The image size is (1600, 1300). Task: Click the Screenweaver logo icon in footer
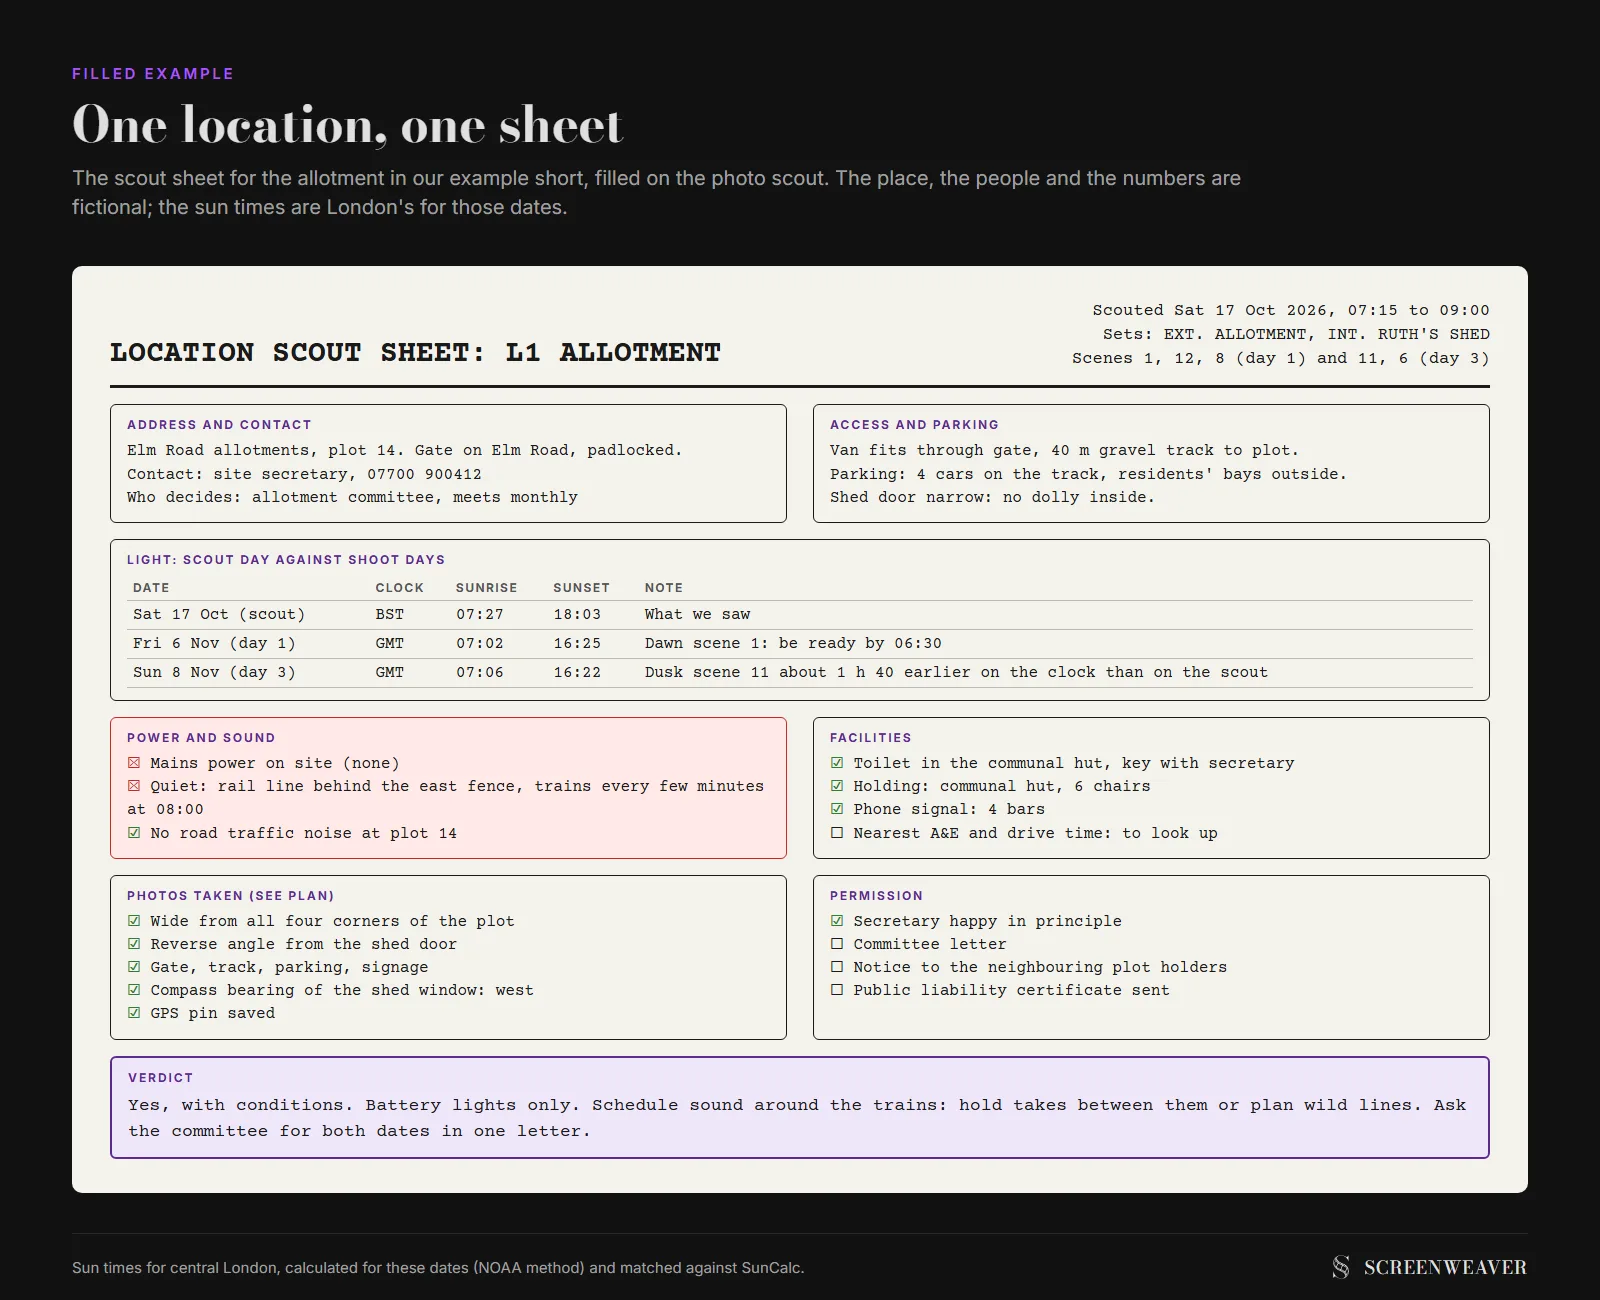click(x=1341, y=1267)
